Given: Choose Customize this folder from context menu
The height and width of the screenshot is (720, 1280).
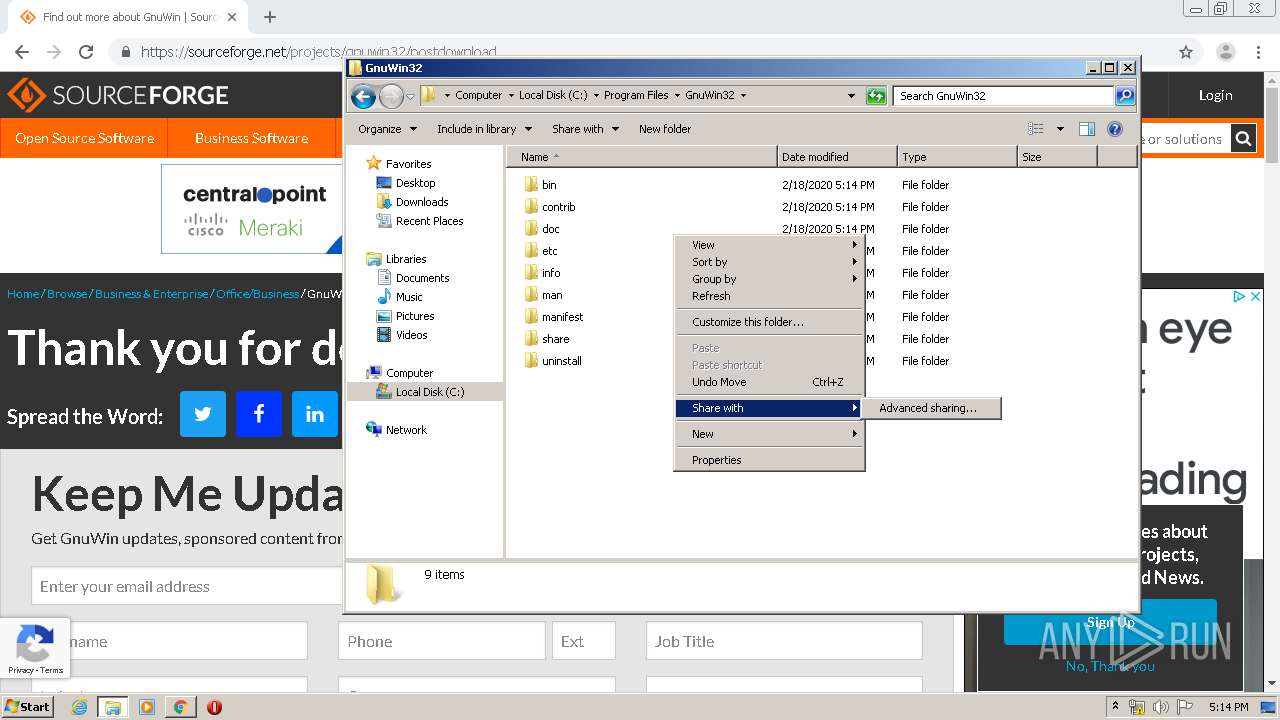Looking at the screenshot, I should 769,322.
